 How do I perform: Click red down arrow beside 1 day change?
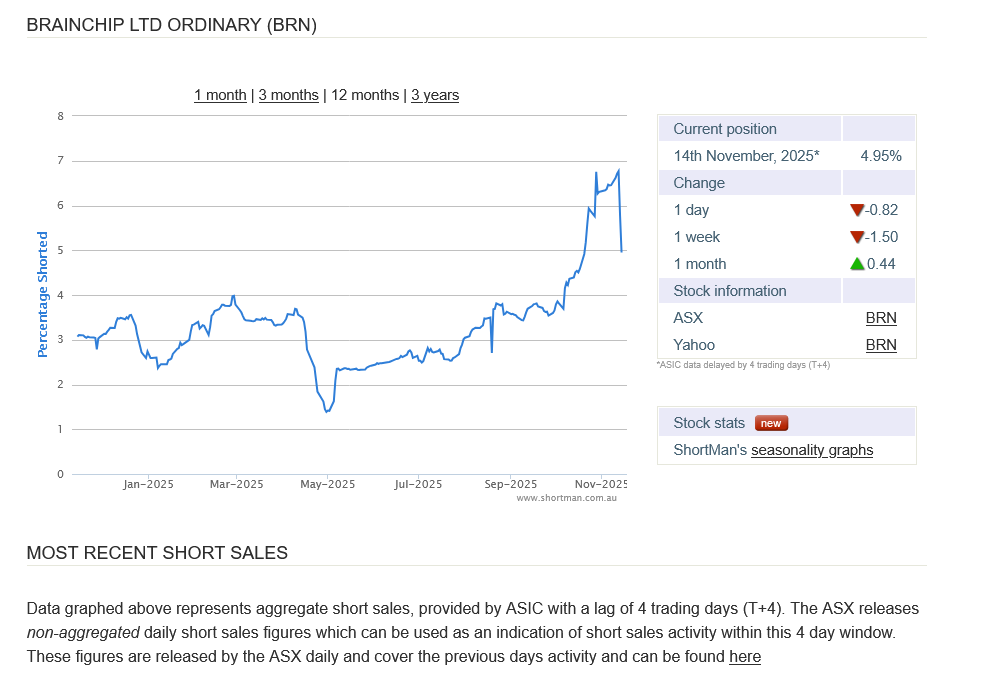pyautogui.click(x=856, y=210)
